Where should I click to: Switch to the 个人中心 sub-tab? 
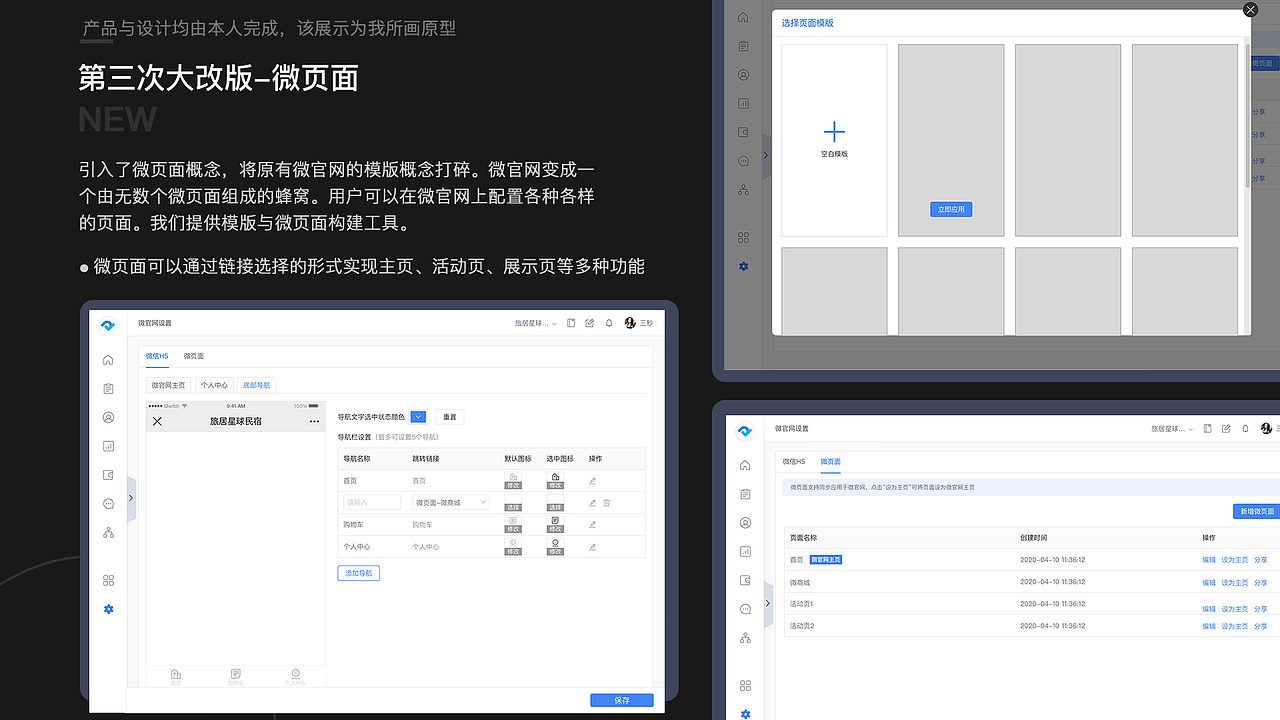[x=214, y=384]
